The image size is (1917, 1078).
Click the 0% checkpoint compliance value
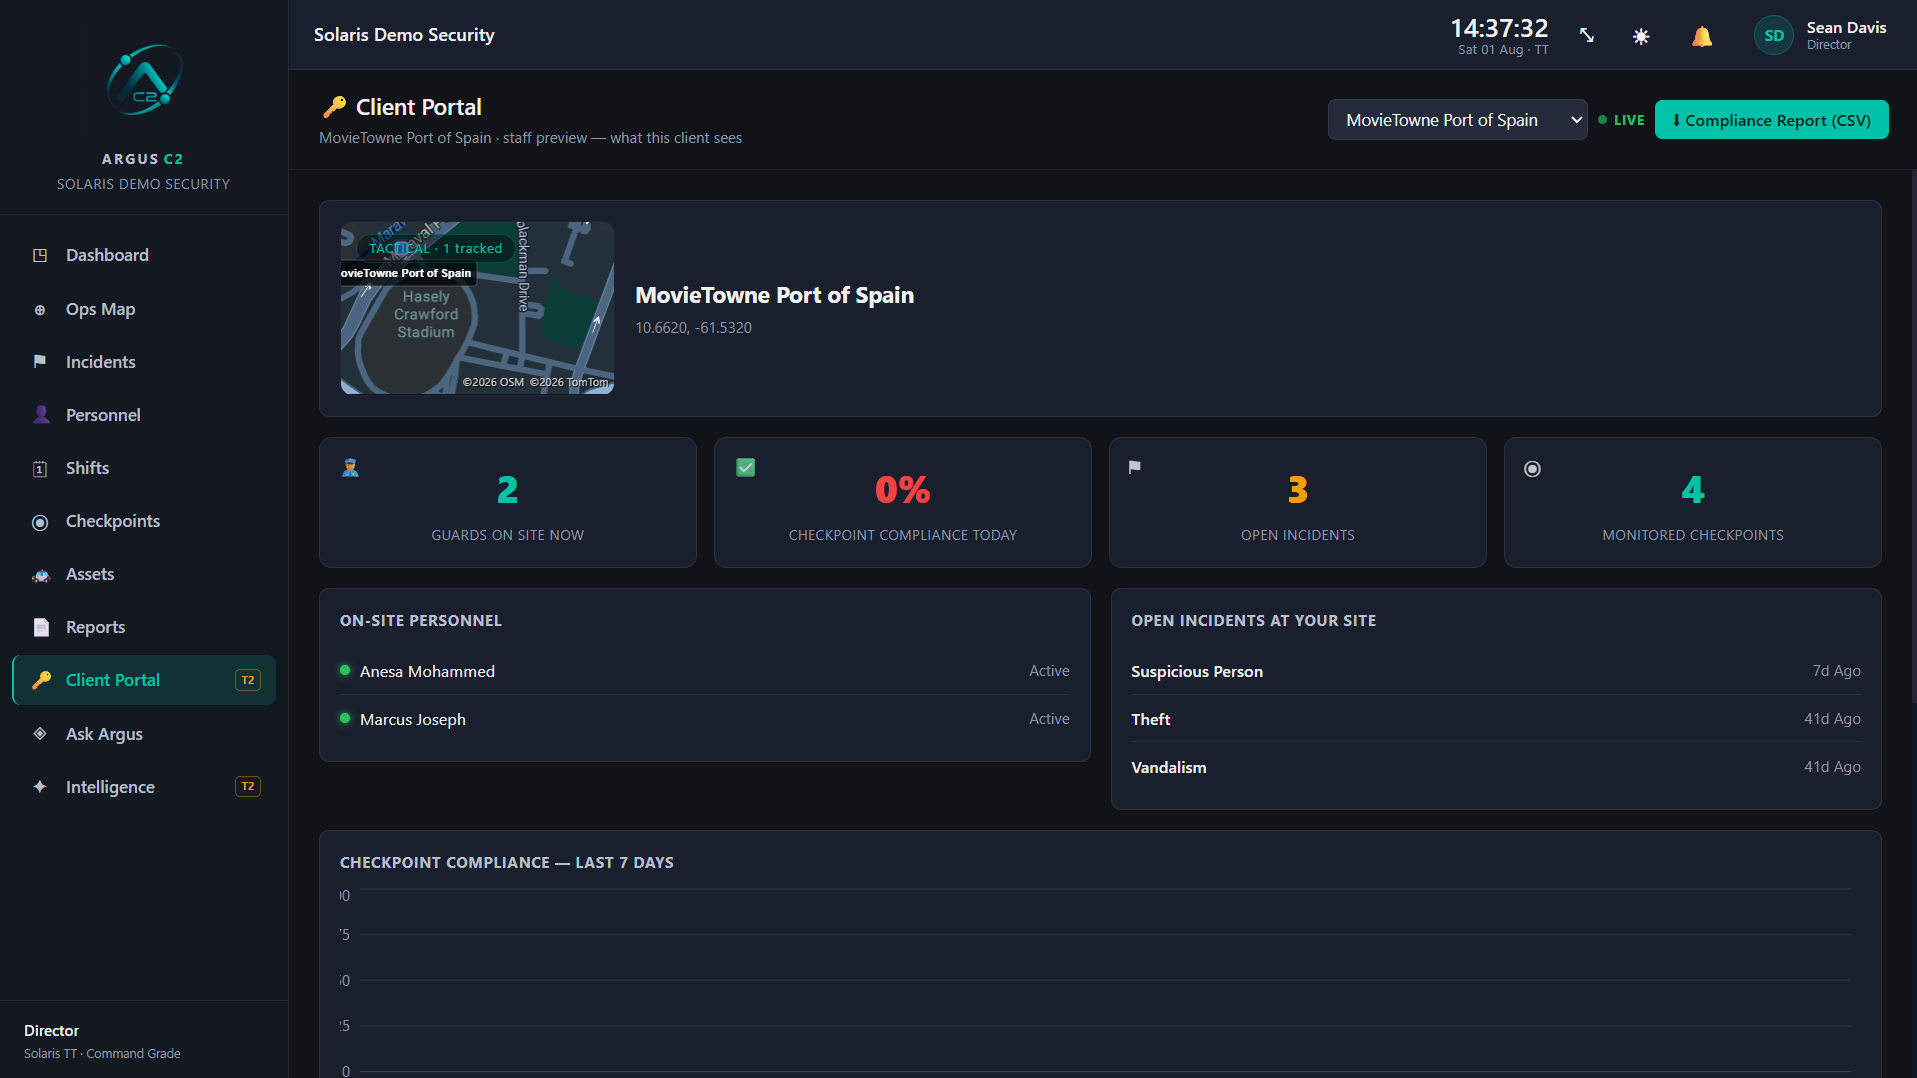pos(903,490)
